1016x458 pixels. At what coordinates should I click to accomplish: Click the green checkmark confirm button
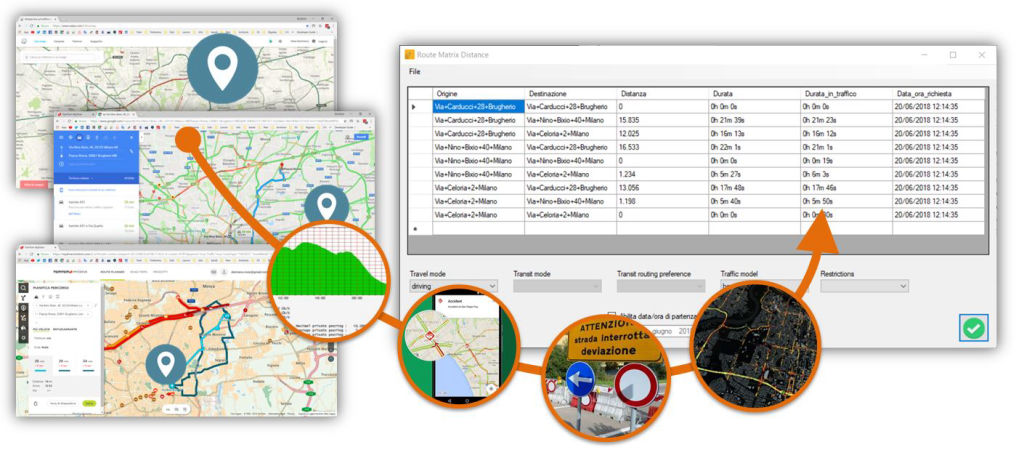pos(973,328)
